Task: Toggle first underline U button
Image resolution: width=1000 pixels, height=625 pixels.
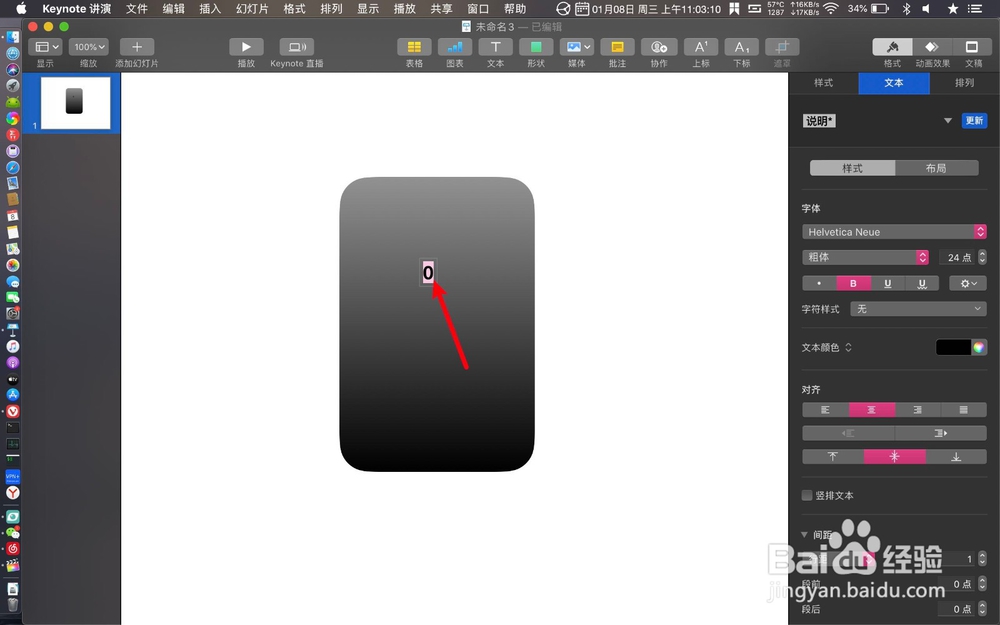Action: coord(887,283)
